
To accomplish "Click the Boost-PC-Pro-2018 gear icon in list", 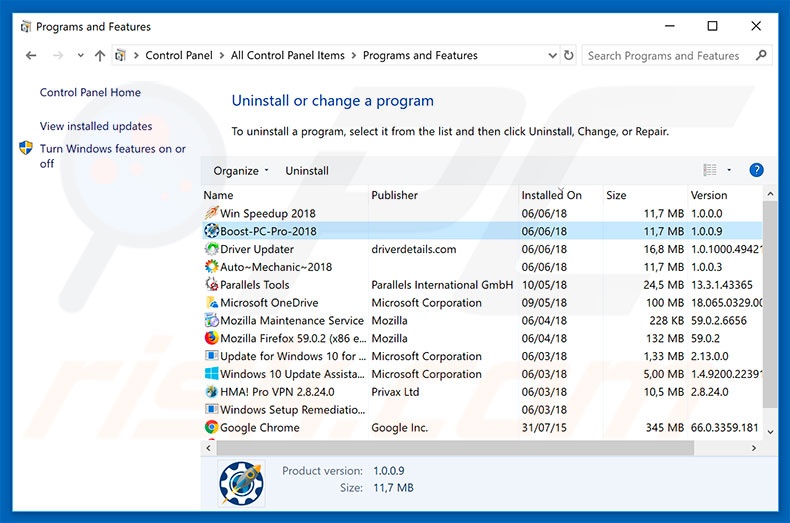I will coord(212,231).
